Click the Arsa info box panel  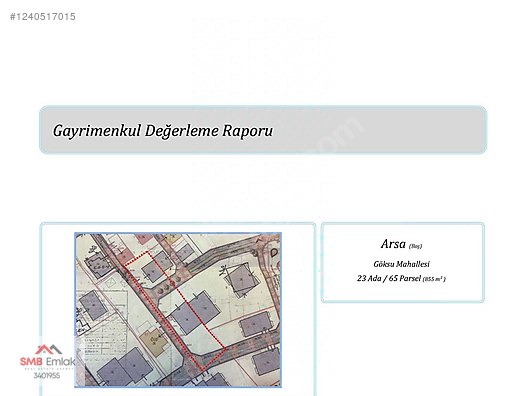pyautogui.click(x=403, y=262)
